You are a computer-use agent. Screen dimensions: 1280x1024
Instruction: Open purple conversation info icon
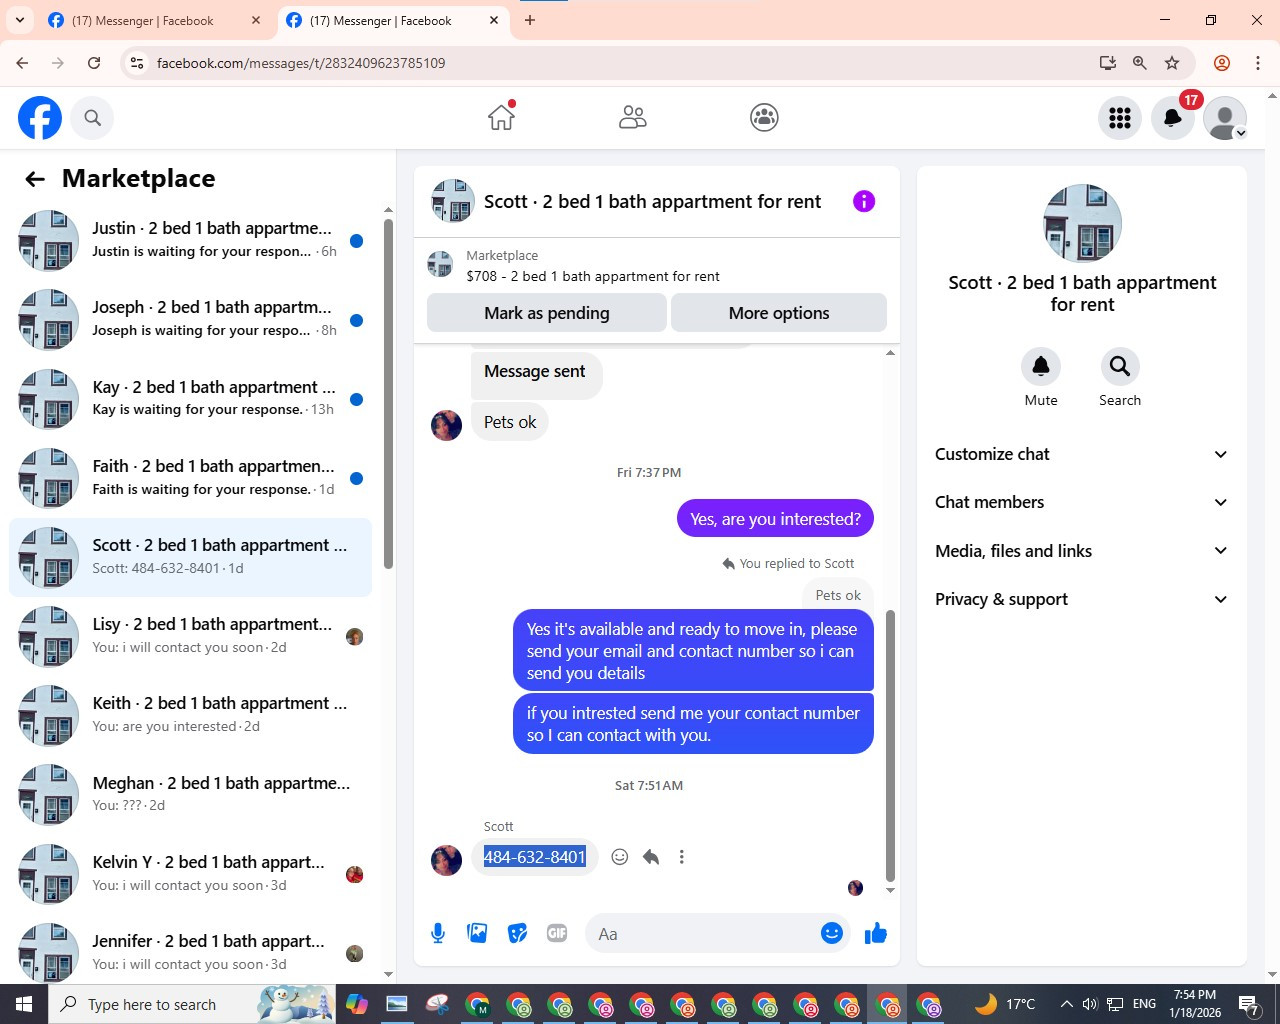click(864, 201)
